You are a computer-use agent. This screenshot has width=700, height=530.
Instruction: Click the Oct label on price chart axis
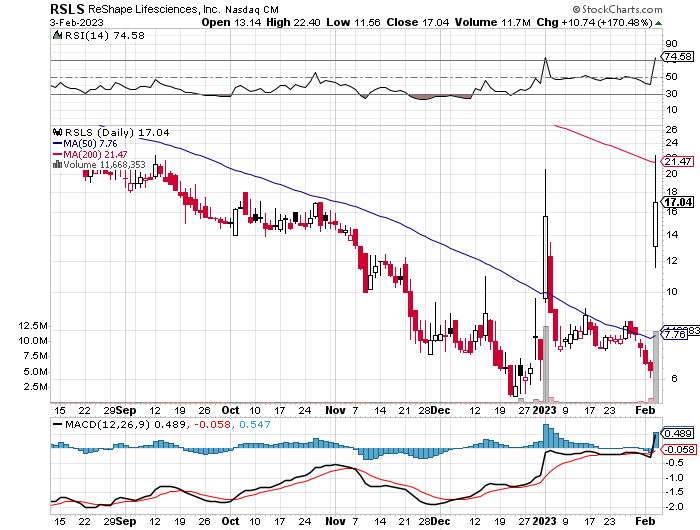point(230,410)
